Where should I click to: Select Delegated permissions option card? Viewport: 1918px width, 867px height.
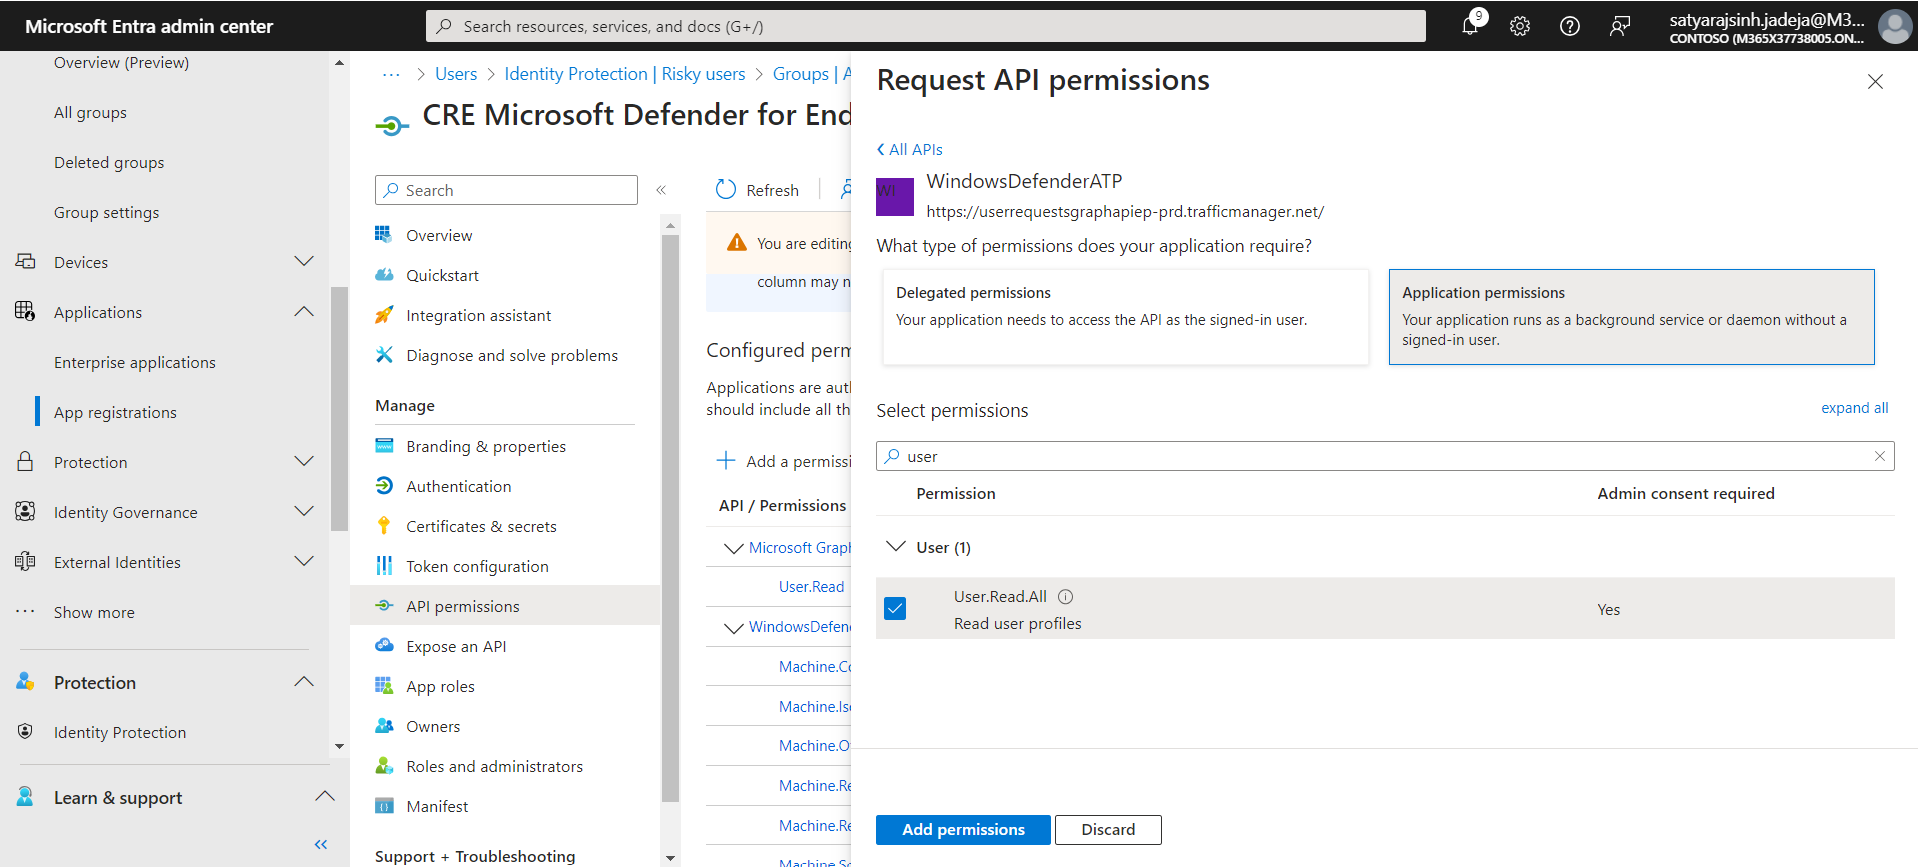click(1126, 317)
